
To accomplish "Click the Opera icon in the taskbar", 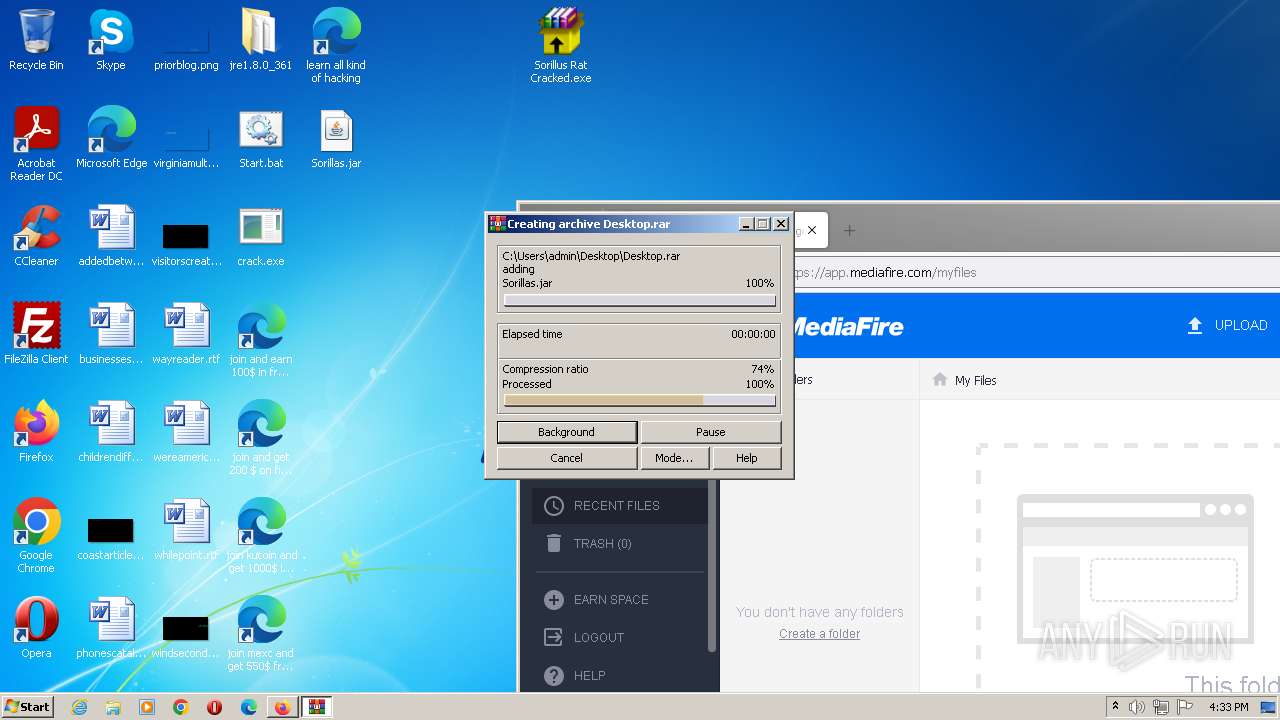I will coord(214,707).
